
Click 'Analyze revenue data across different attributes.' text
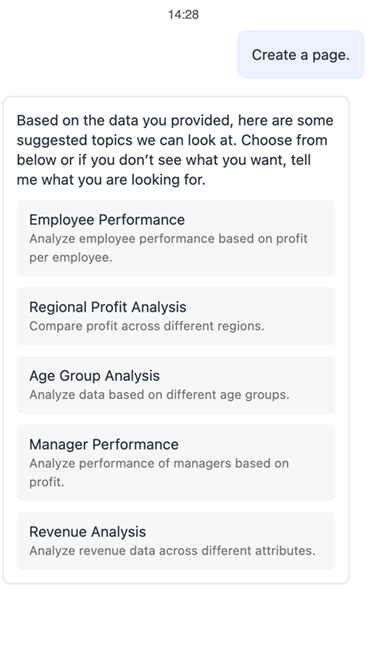[172, 551]
